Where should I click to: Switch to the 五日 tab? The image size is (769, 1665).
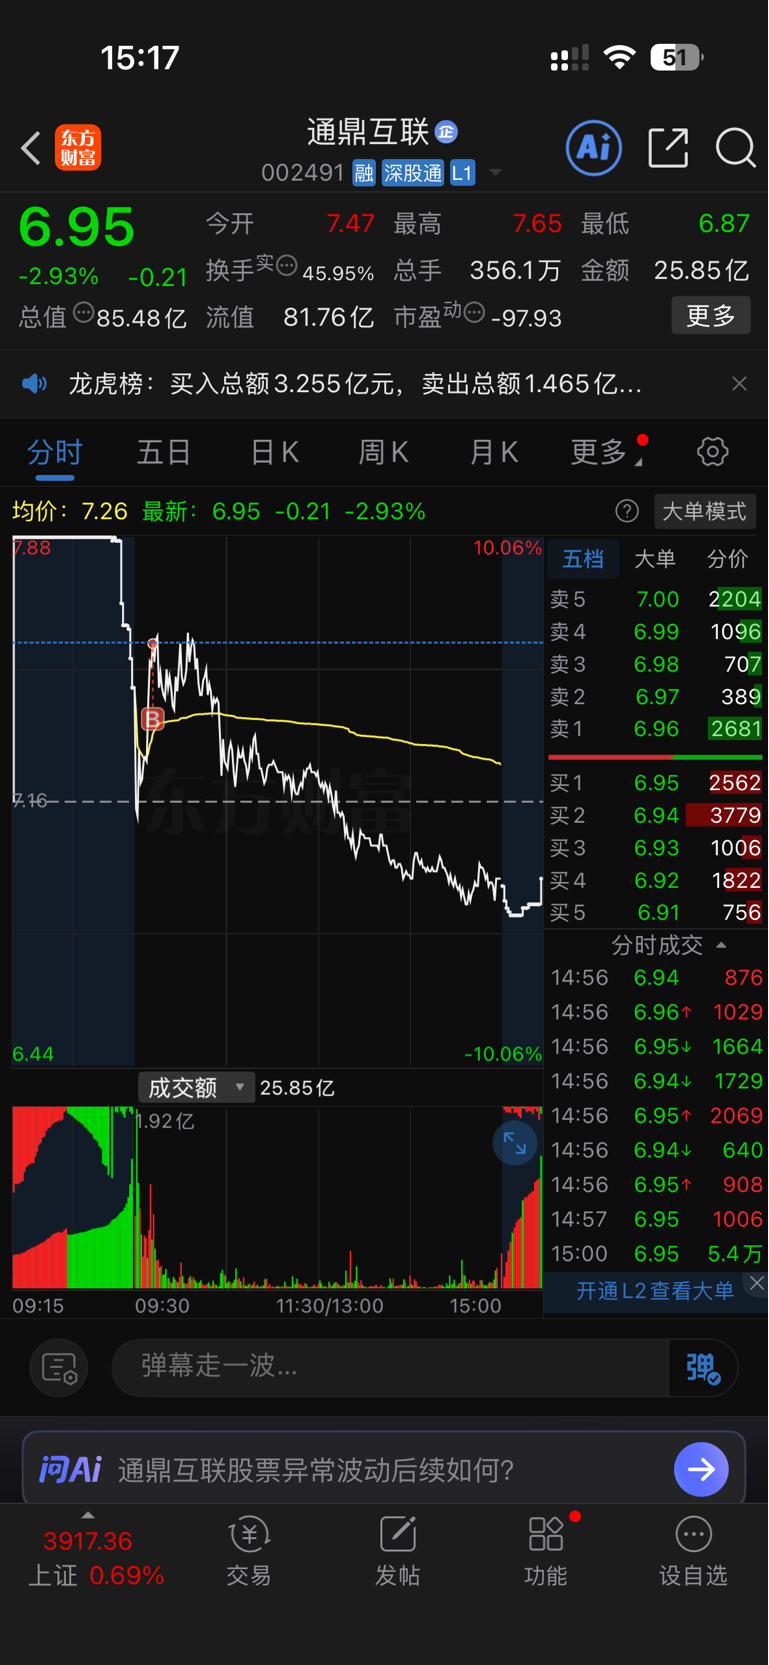[164, 452]
